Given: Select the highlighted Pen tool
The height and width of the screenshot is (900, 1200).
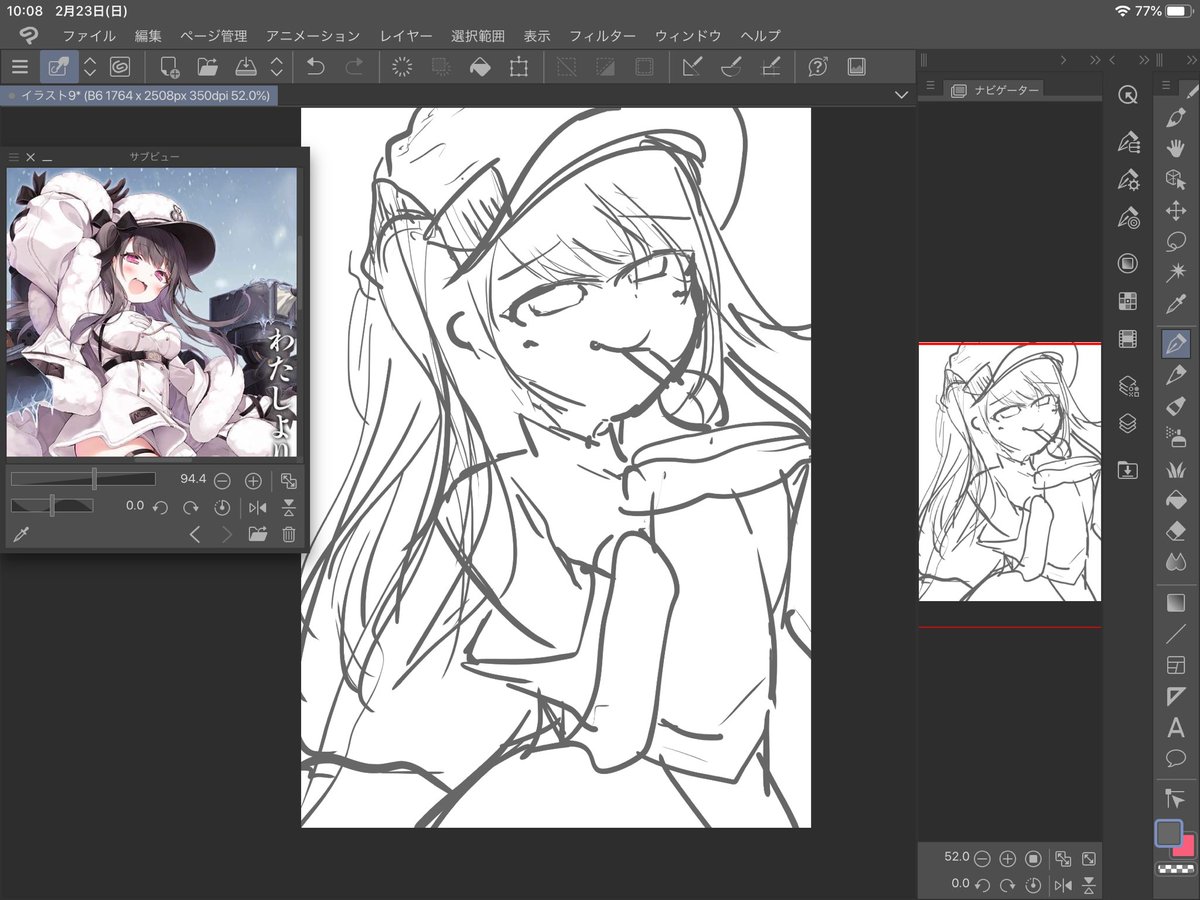Looking at the screenshot, I should 1176,344.
